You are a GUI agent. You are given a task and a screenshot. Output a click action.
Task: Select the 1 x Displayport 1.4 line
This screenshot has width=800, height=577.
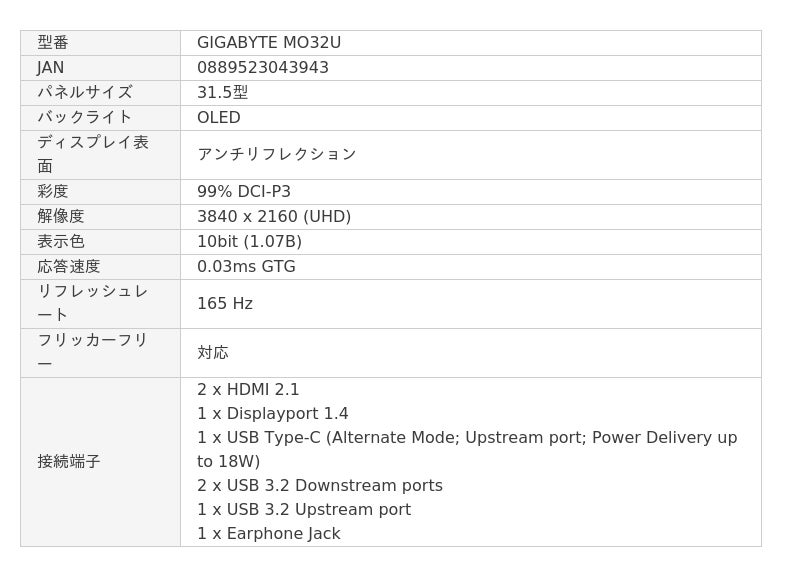tap(272, 414)
